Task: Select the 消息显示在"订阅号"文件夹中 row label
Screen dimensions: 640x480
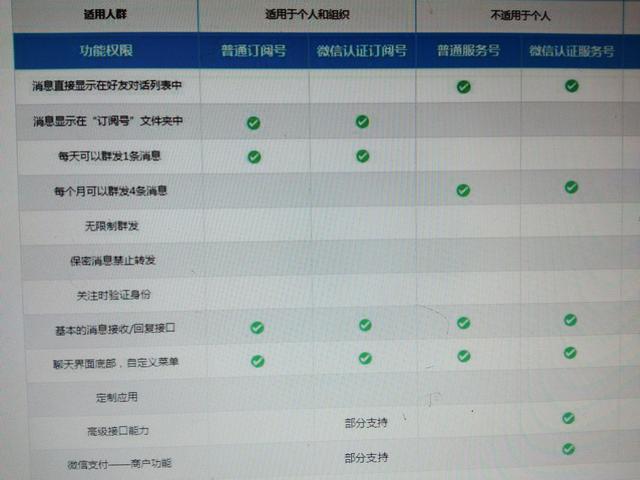Action: [108, 121]
